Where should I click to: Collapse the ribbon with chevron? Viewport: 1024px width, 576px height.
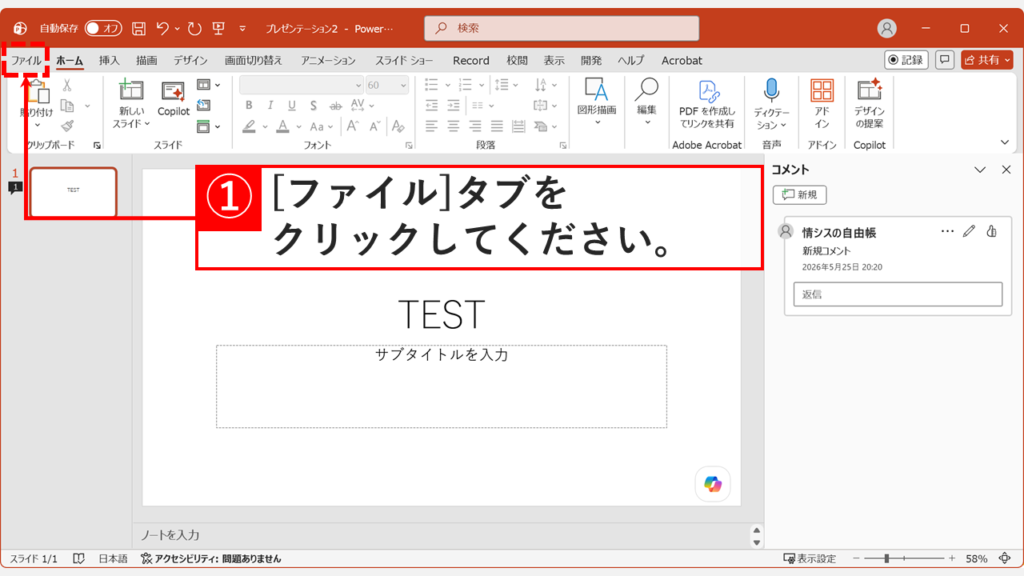[1004, 142]
